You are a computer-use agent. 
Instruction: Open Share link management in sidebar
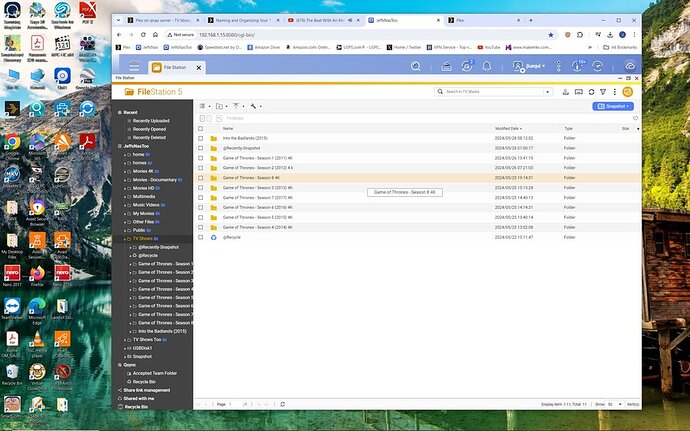147,390
